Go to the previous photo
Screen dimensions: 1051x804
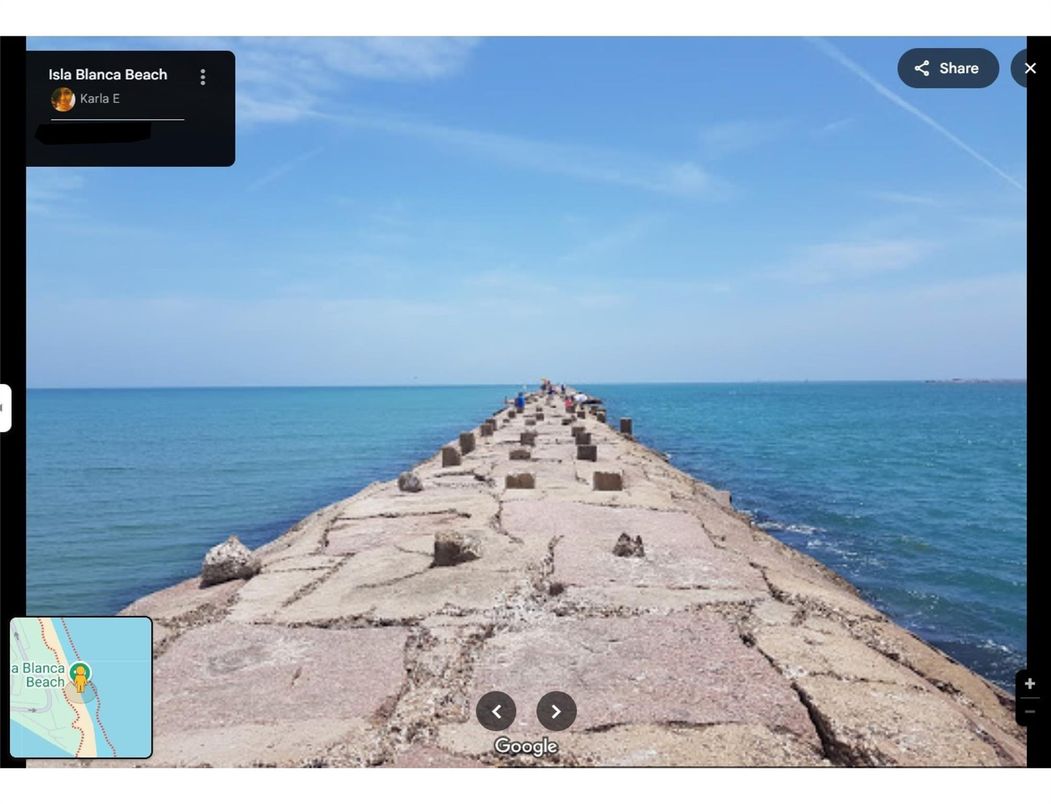pos(496,711)
